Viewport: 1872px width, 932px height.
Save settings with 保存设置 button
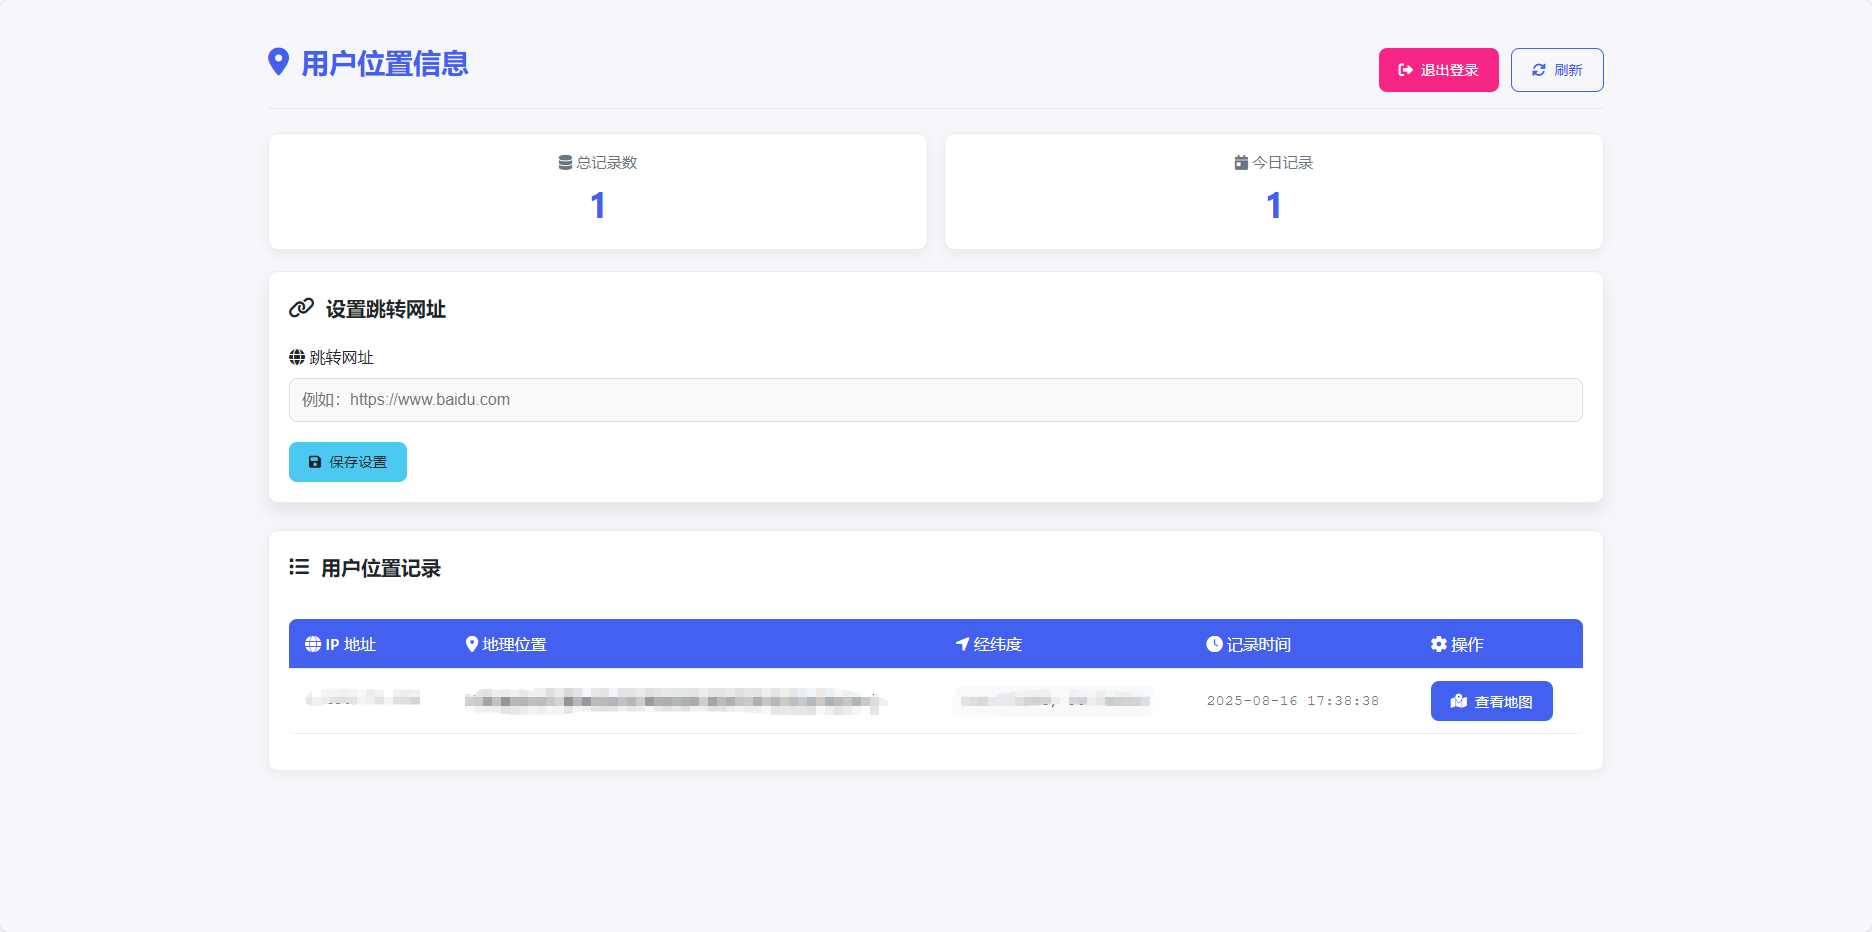[348, 462]
